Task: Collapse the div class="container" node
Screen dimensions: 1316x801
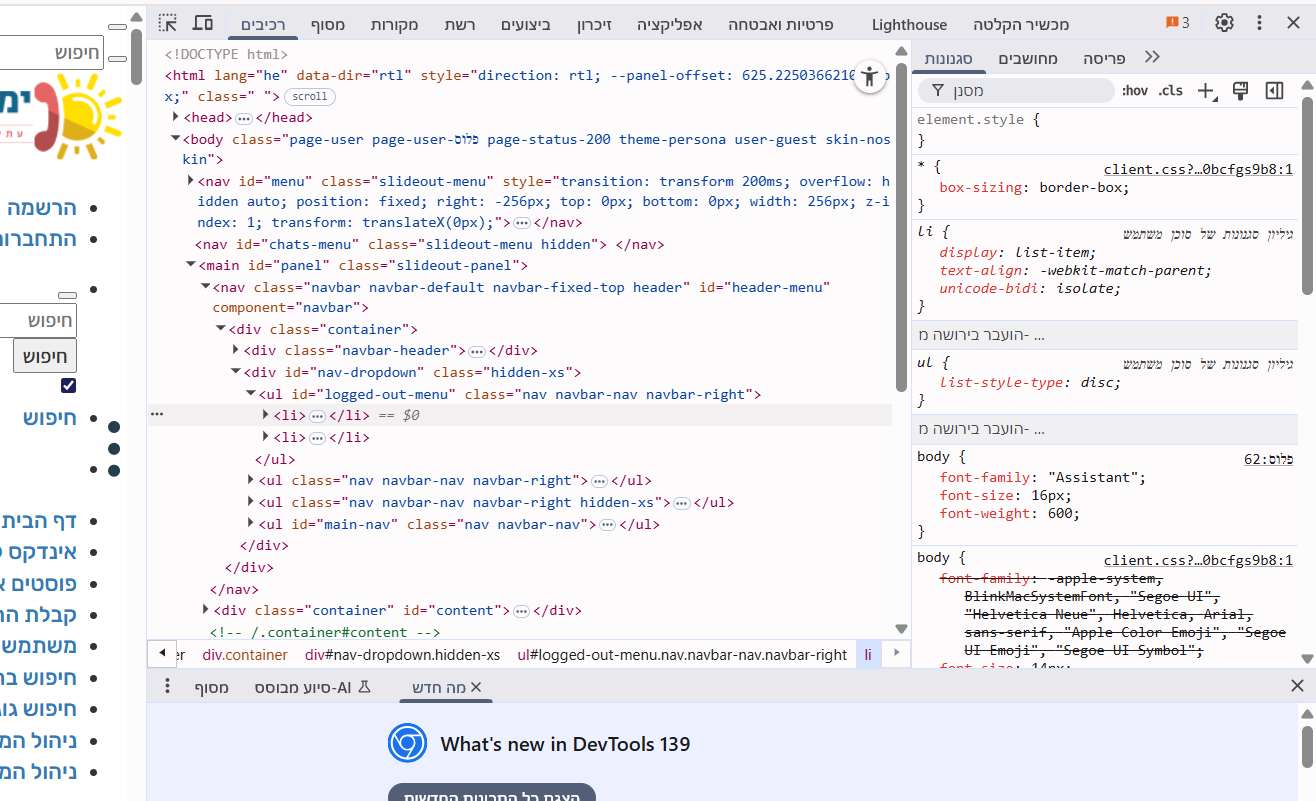Action: (x=221, y=329)
